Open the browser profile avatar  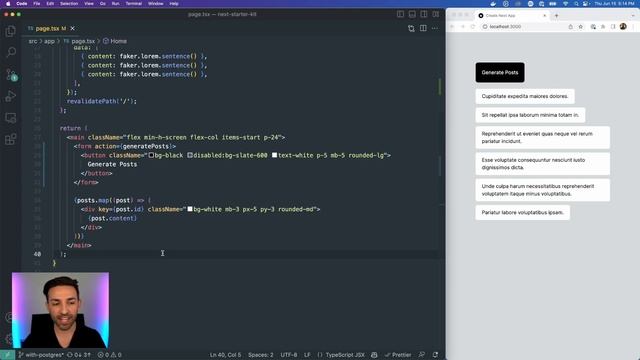623,27
